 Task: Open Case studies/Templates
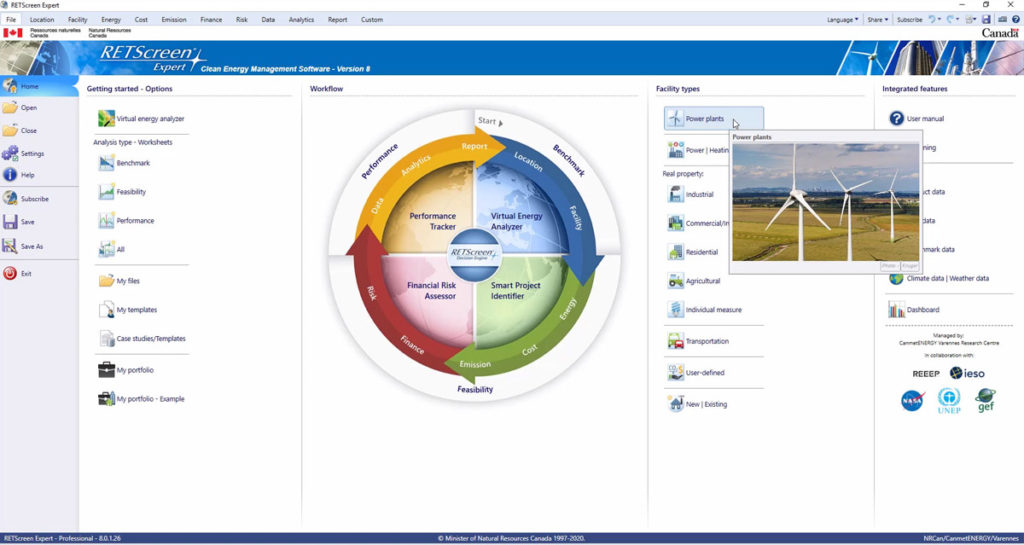pos(142,339)
